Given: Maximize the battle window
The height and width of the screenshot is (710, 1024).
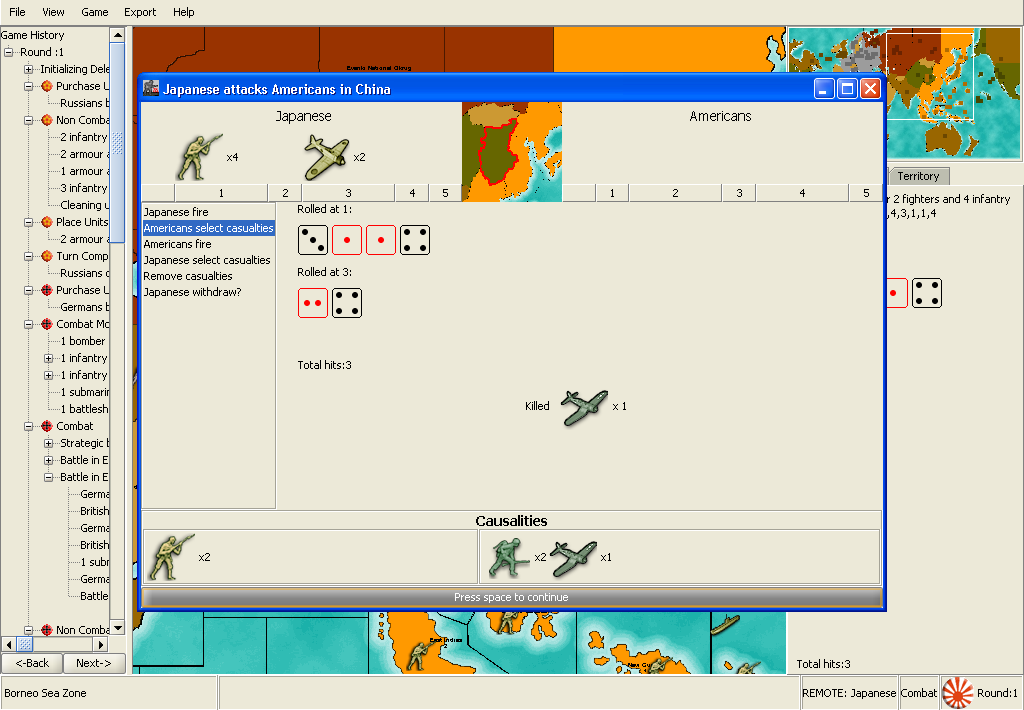Looking at the screenshot, I should coord(847,88).
